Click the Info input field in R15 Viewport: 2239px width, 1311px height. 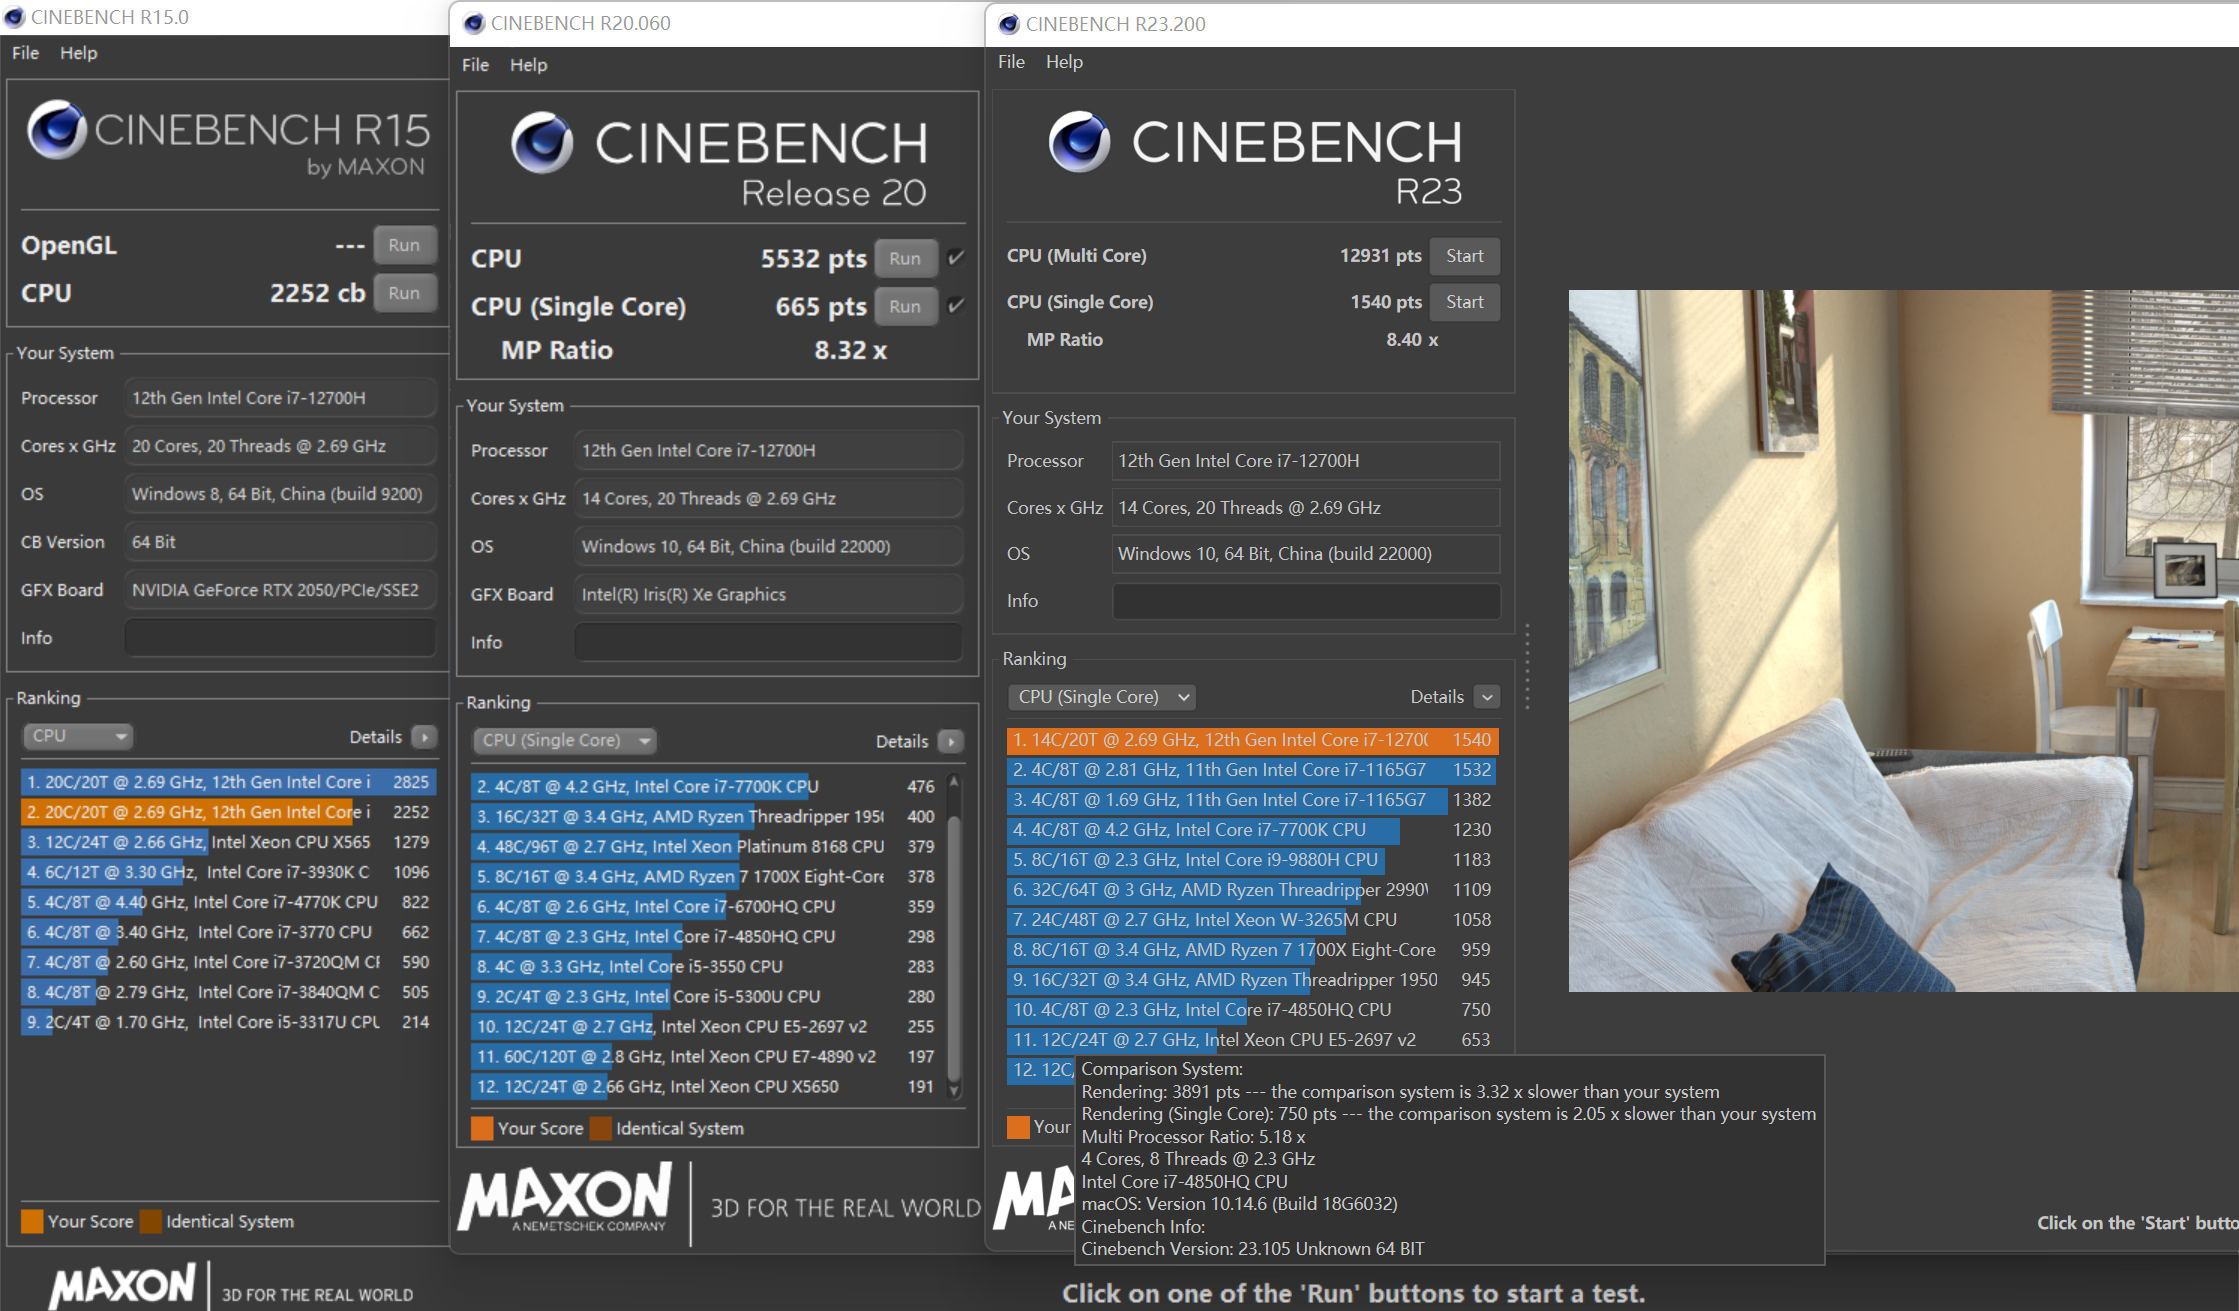[280, 637]
